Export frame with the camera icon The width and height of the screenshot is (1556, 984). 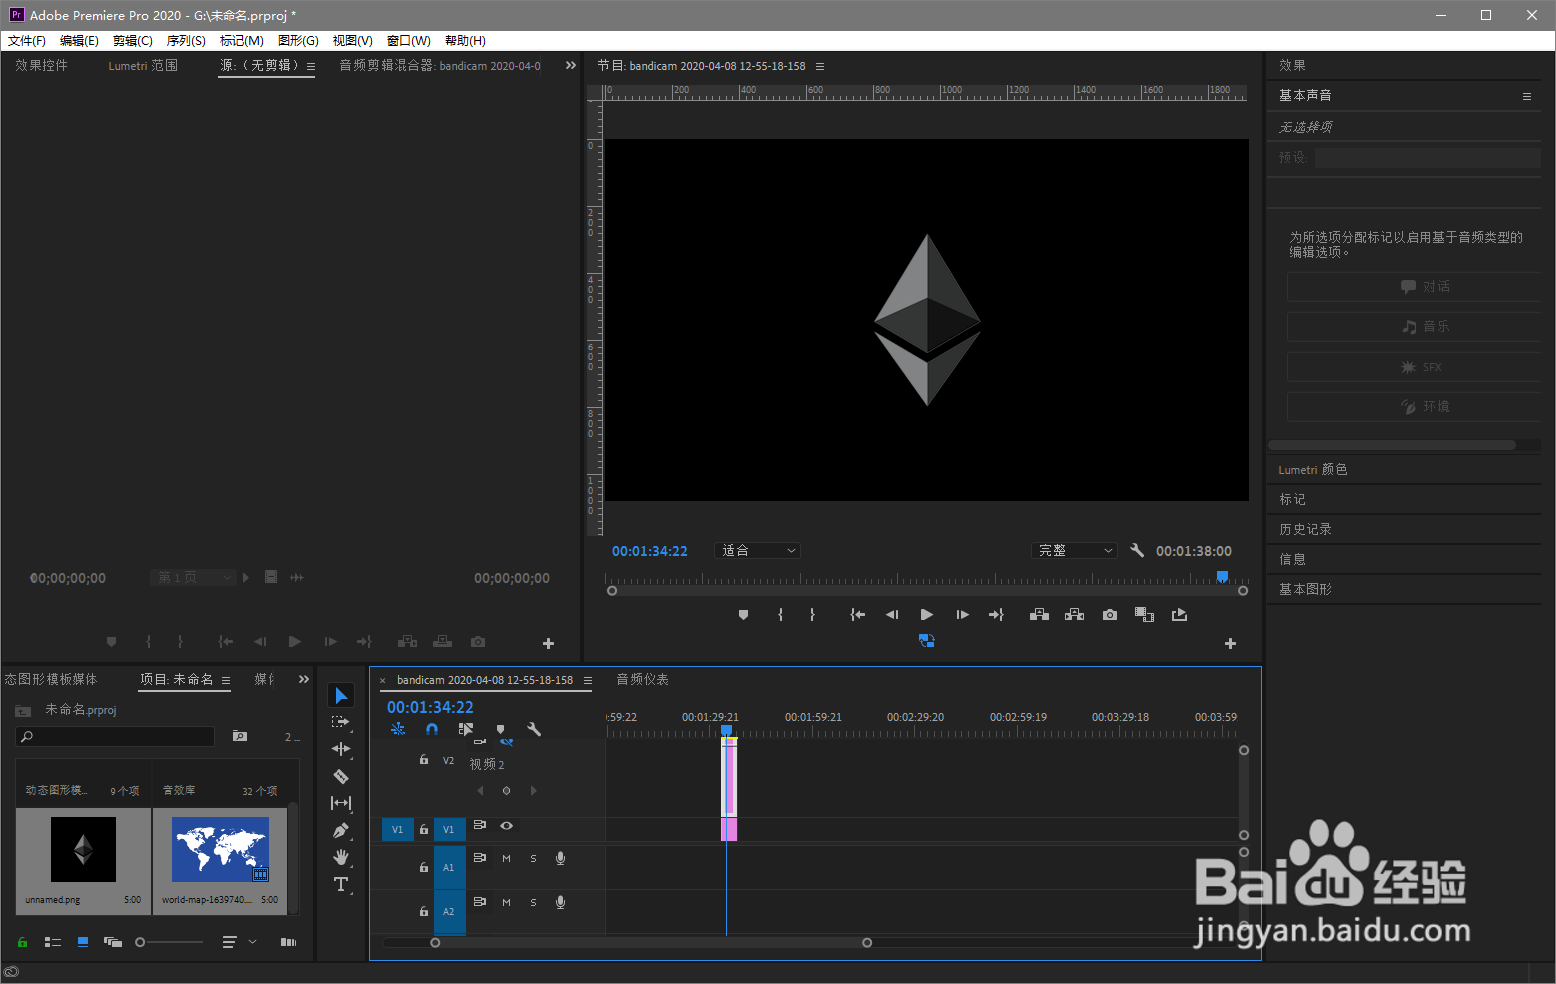[1110, 615]
